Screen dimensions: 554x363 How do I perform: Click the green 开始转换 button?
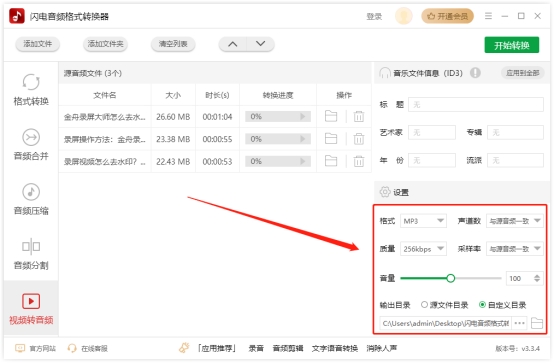(x=512, y=45)
